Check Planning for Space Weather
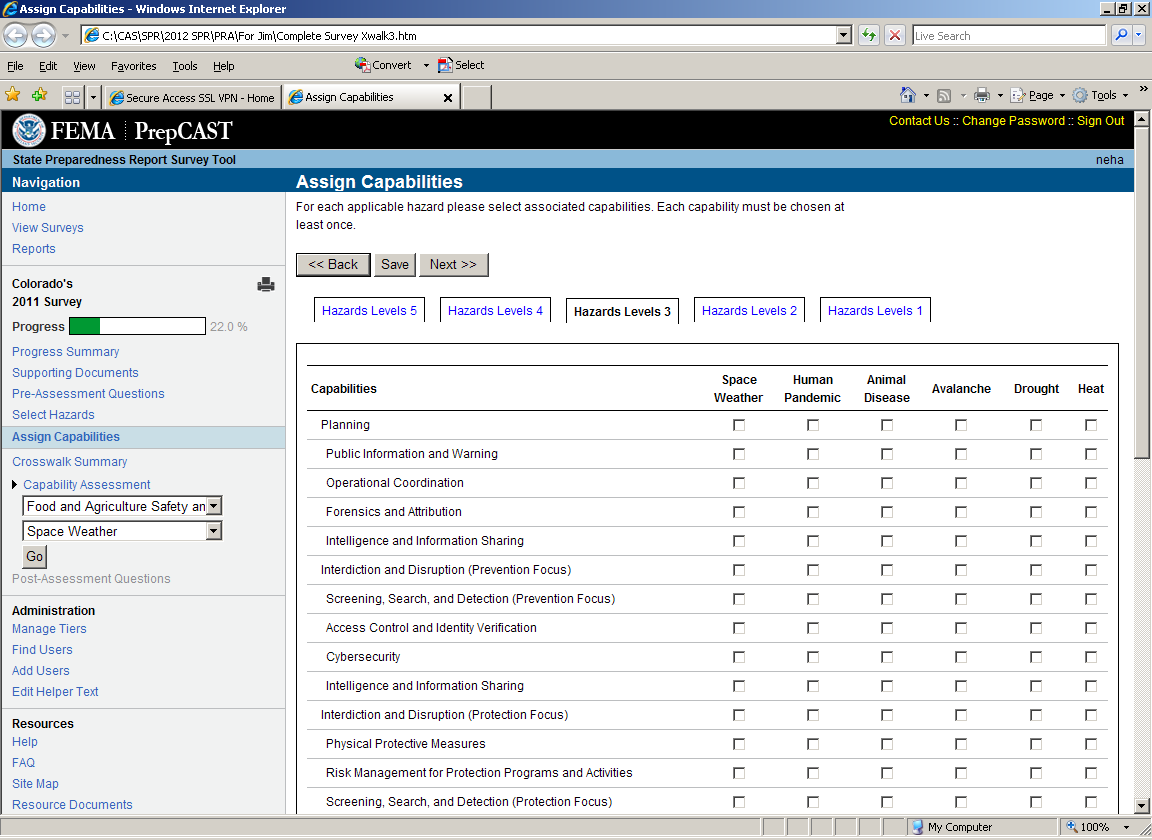Viewport: 1152px width, 840px height. coord(739,425)
